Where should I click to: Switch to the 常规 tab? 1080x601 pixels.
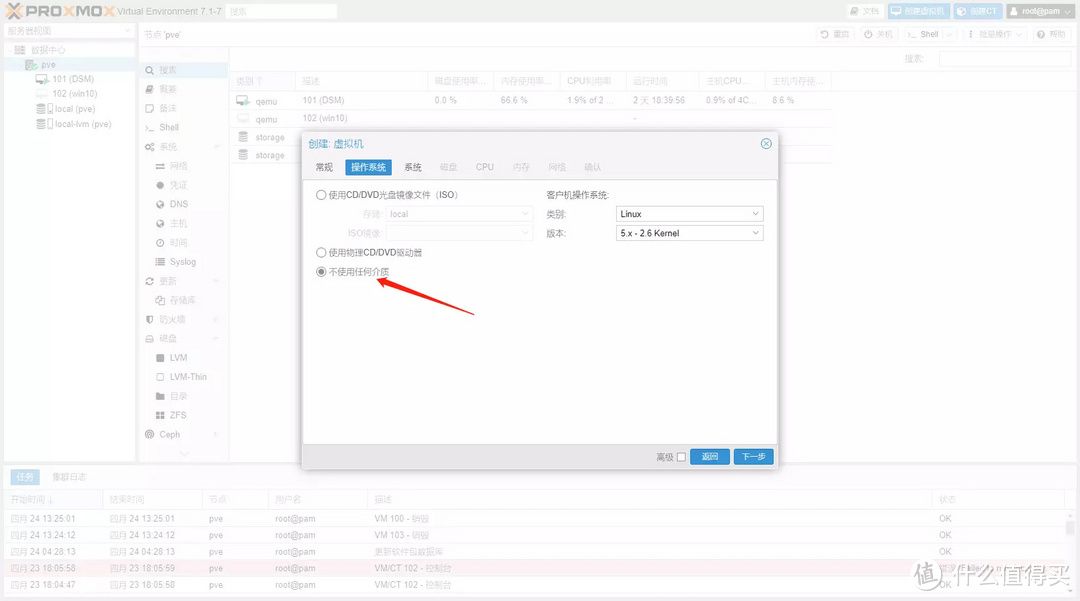click(324, 167)
